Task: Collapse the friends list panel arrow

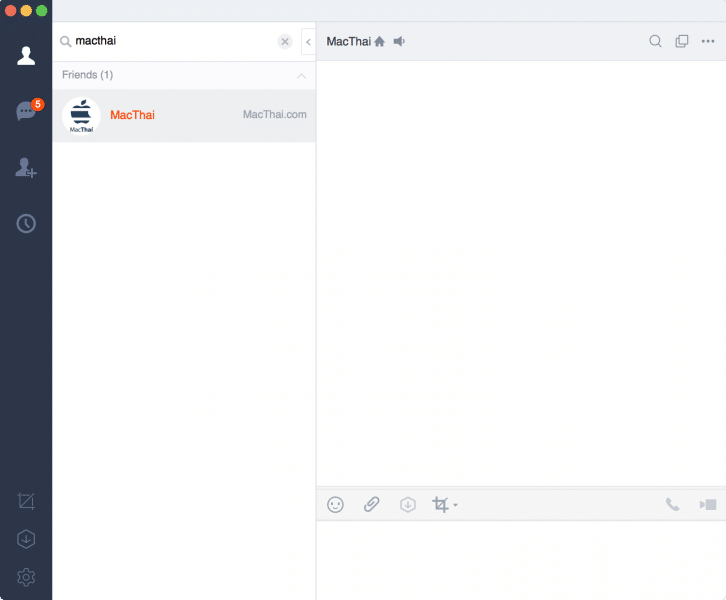Action: click(x=308, y=42)
